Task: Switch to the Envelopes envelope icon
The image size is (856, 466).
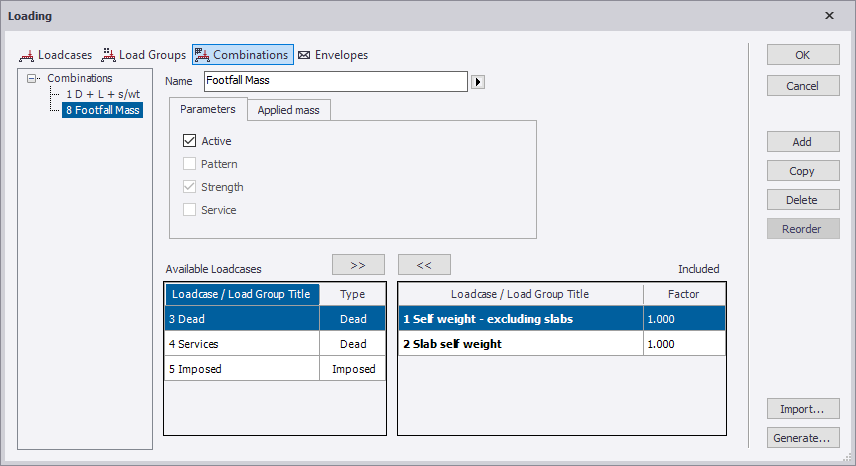Action: pyautogui.click(x=304, y=55)
